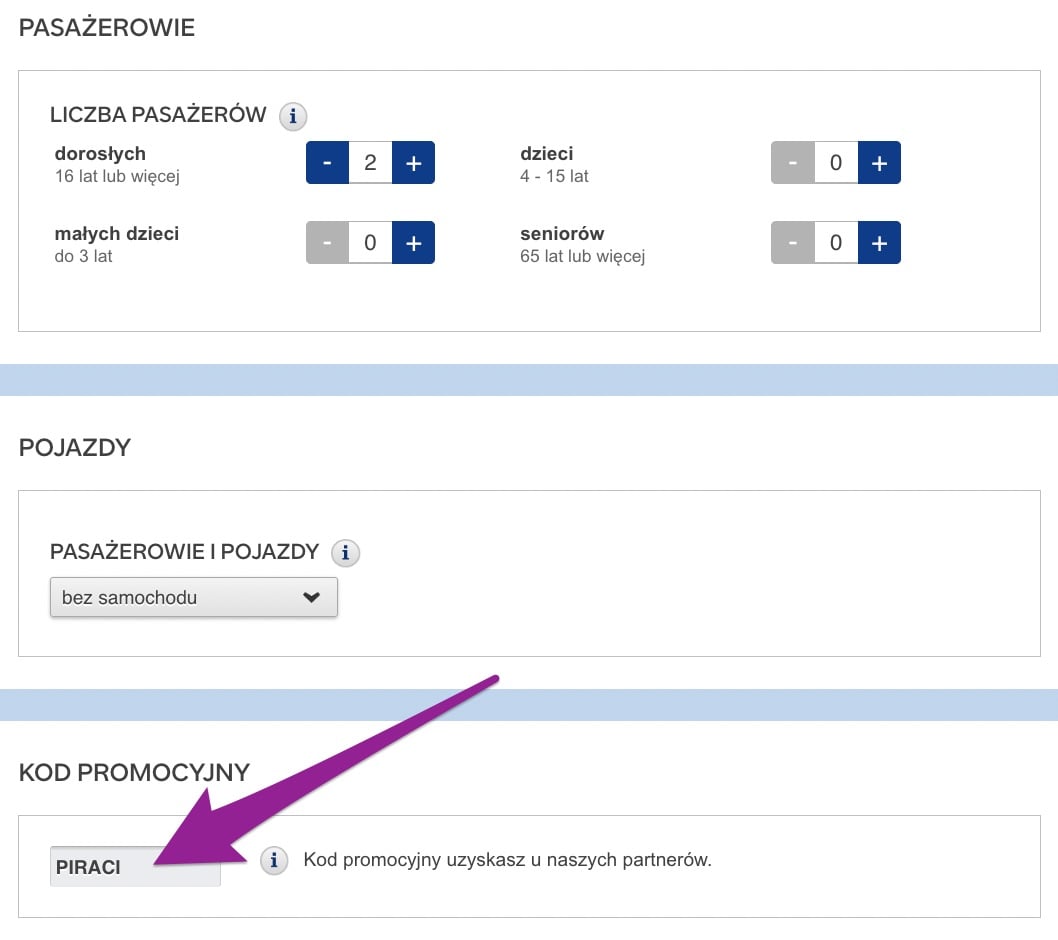
Task: Select the dzieci quantity value field
Action: point(836,163)
